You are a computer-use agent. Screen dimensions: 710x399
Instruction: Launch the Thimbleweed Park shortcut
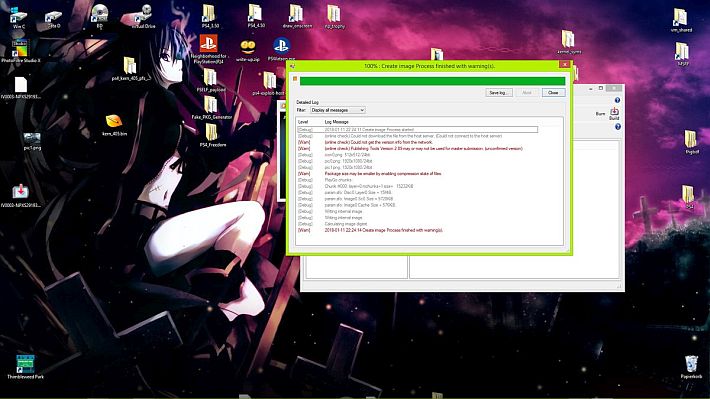tap(25, 367)
